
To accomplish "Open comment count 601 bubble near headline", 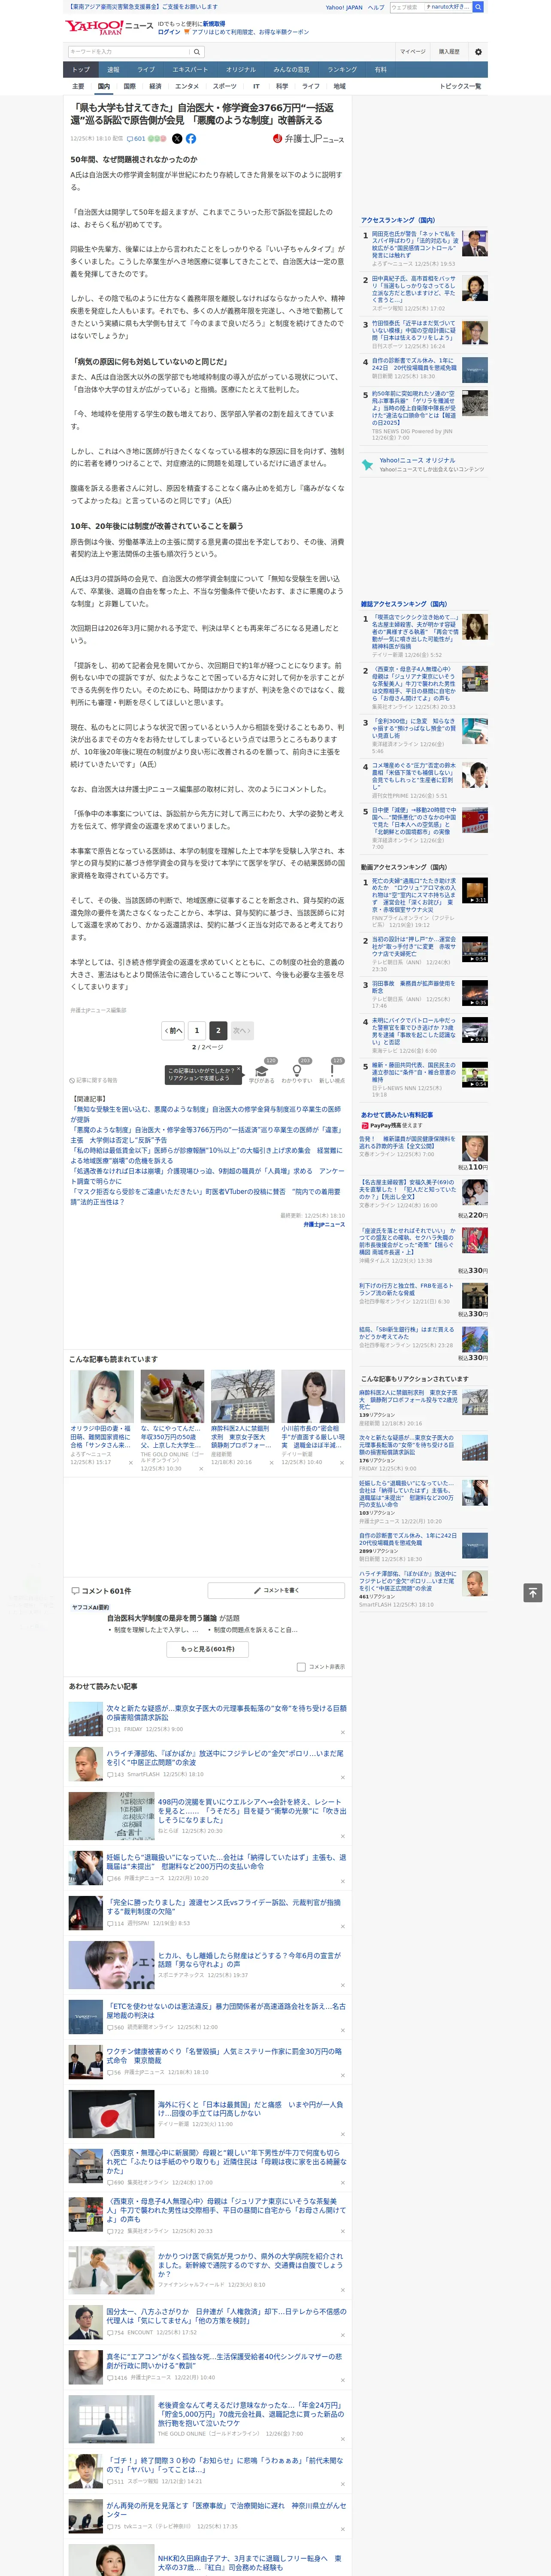I will [x=137, y=139].
